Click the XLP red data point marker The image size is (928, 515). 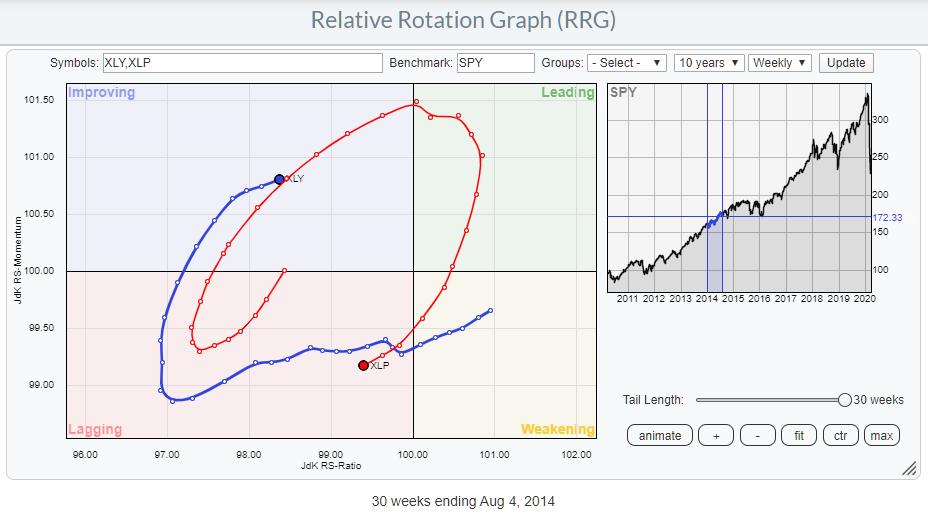pos(363,366)
